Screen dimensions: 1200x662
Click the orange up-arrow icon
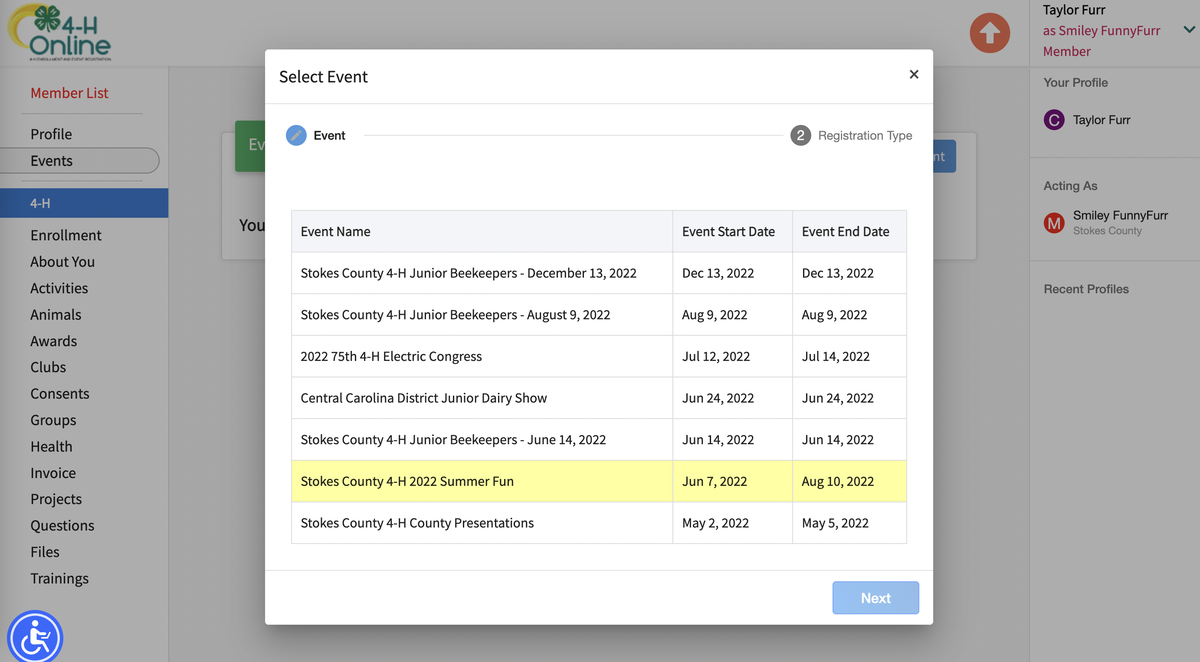[x=989, y=34]
